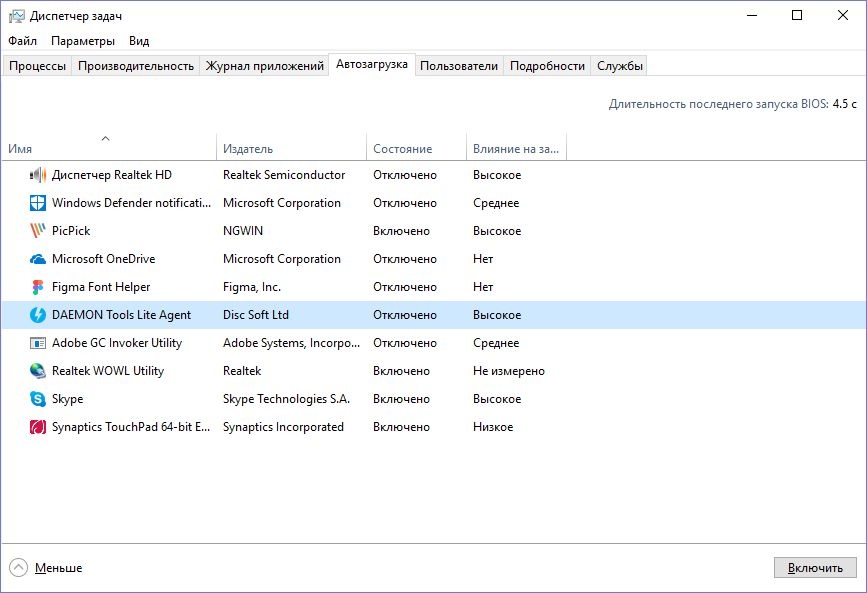Open the Вид menu
867x593 pixels.
pos(139,41)
